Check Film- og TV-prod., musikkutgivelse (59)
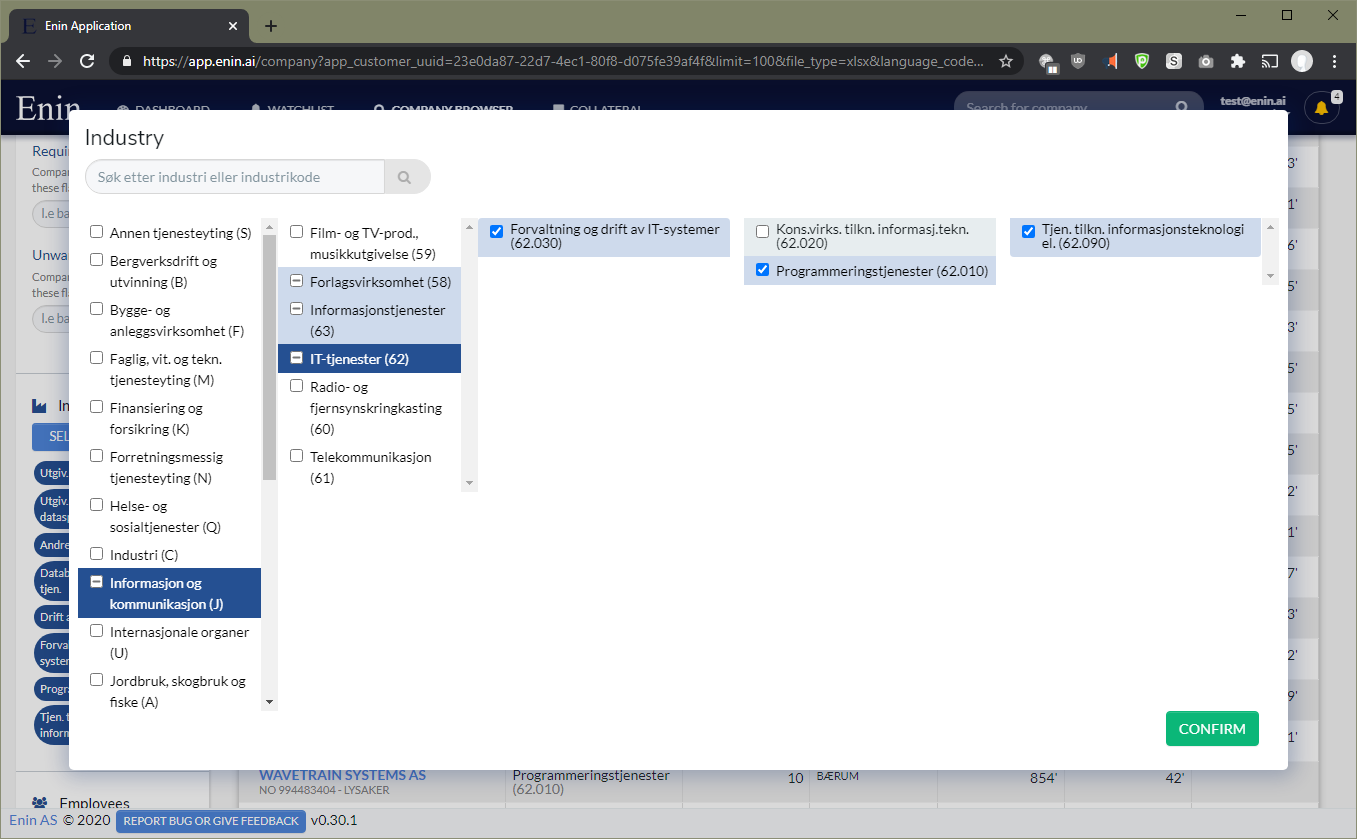The image size is (1357, 839). [297, 232]
